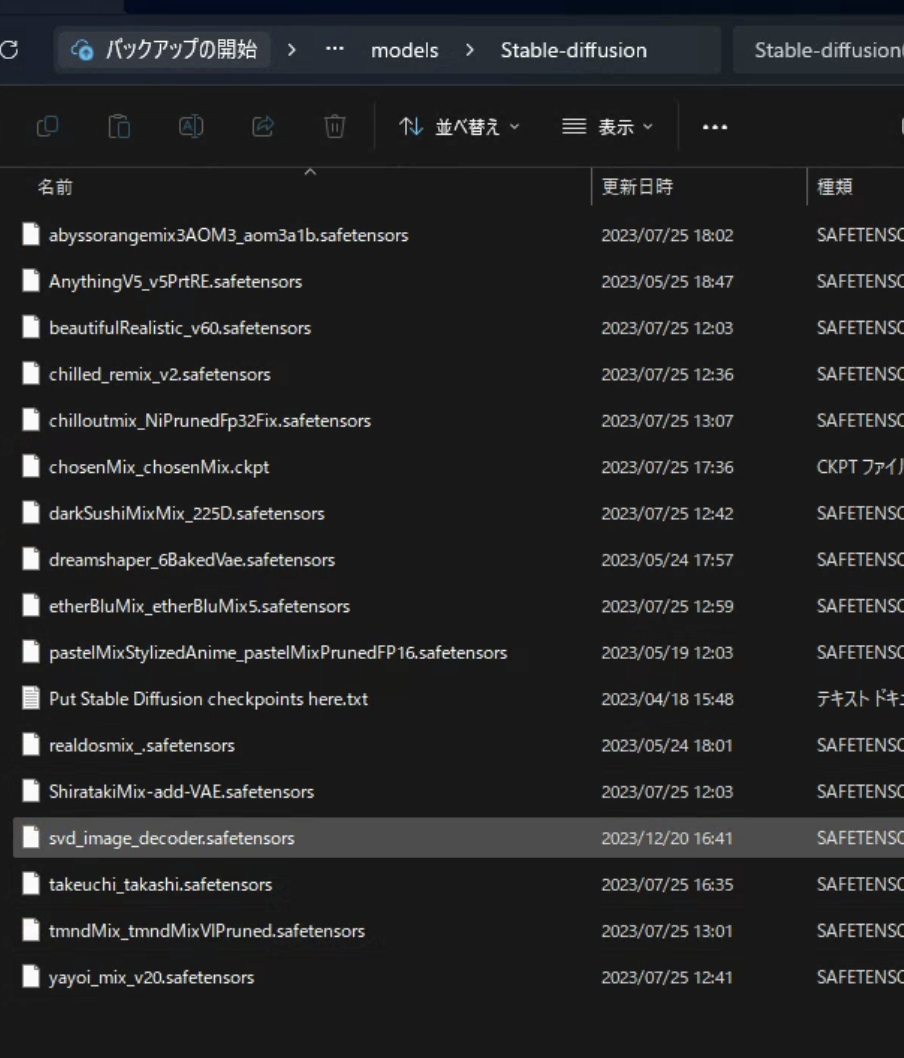Click file icon of AnythingV5_v5PrtRE.safetensors
This screenshot has width=904, height=1058.
31,281
